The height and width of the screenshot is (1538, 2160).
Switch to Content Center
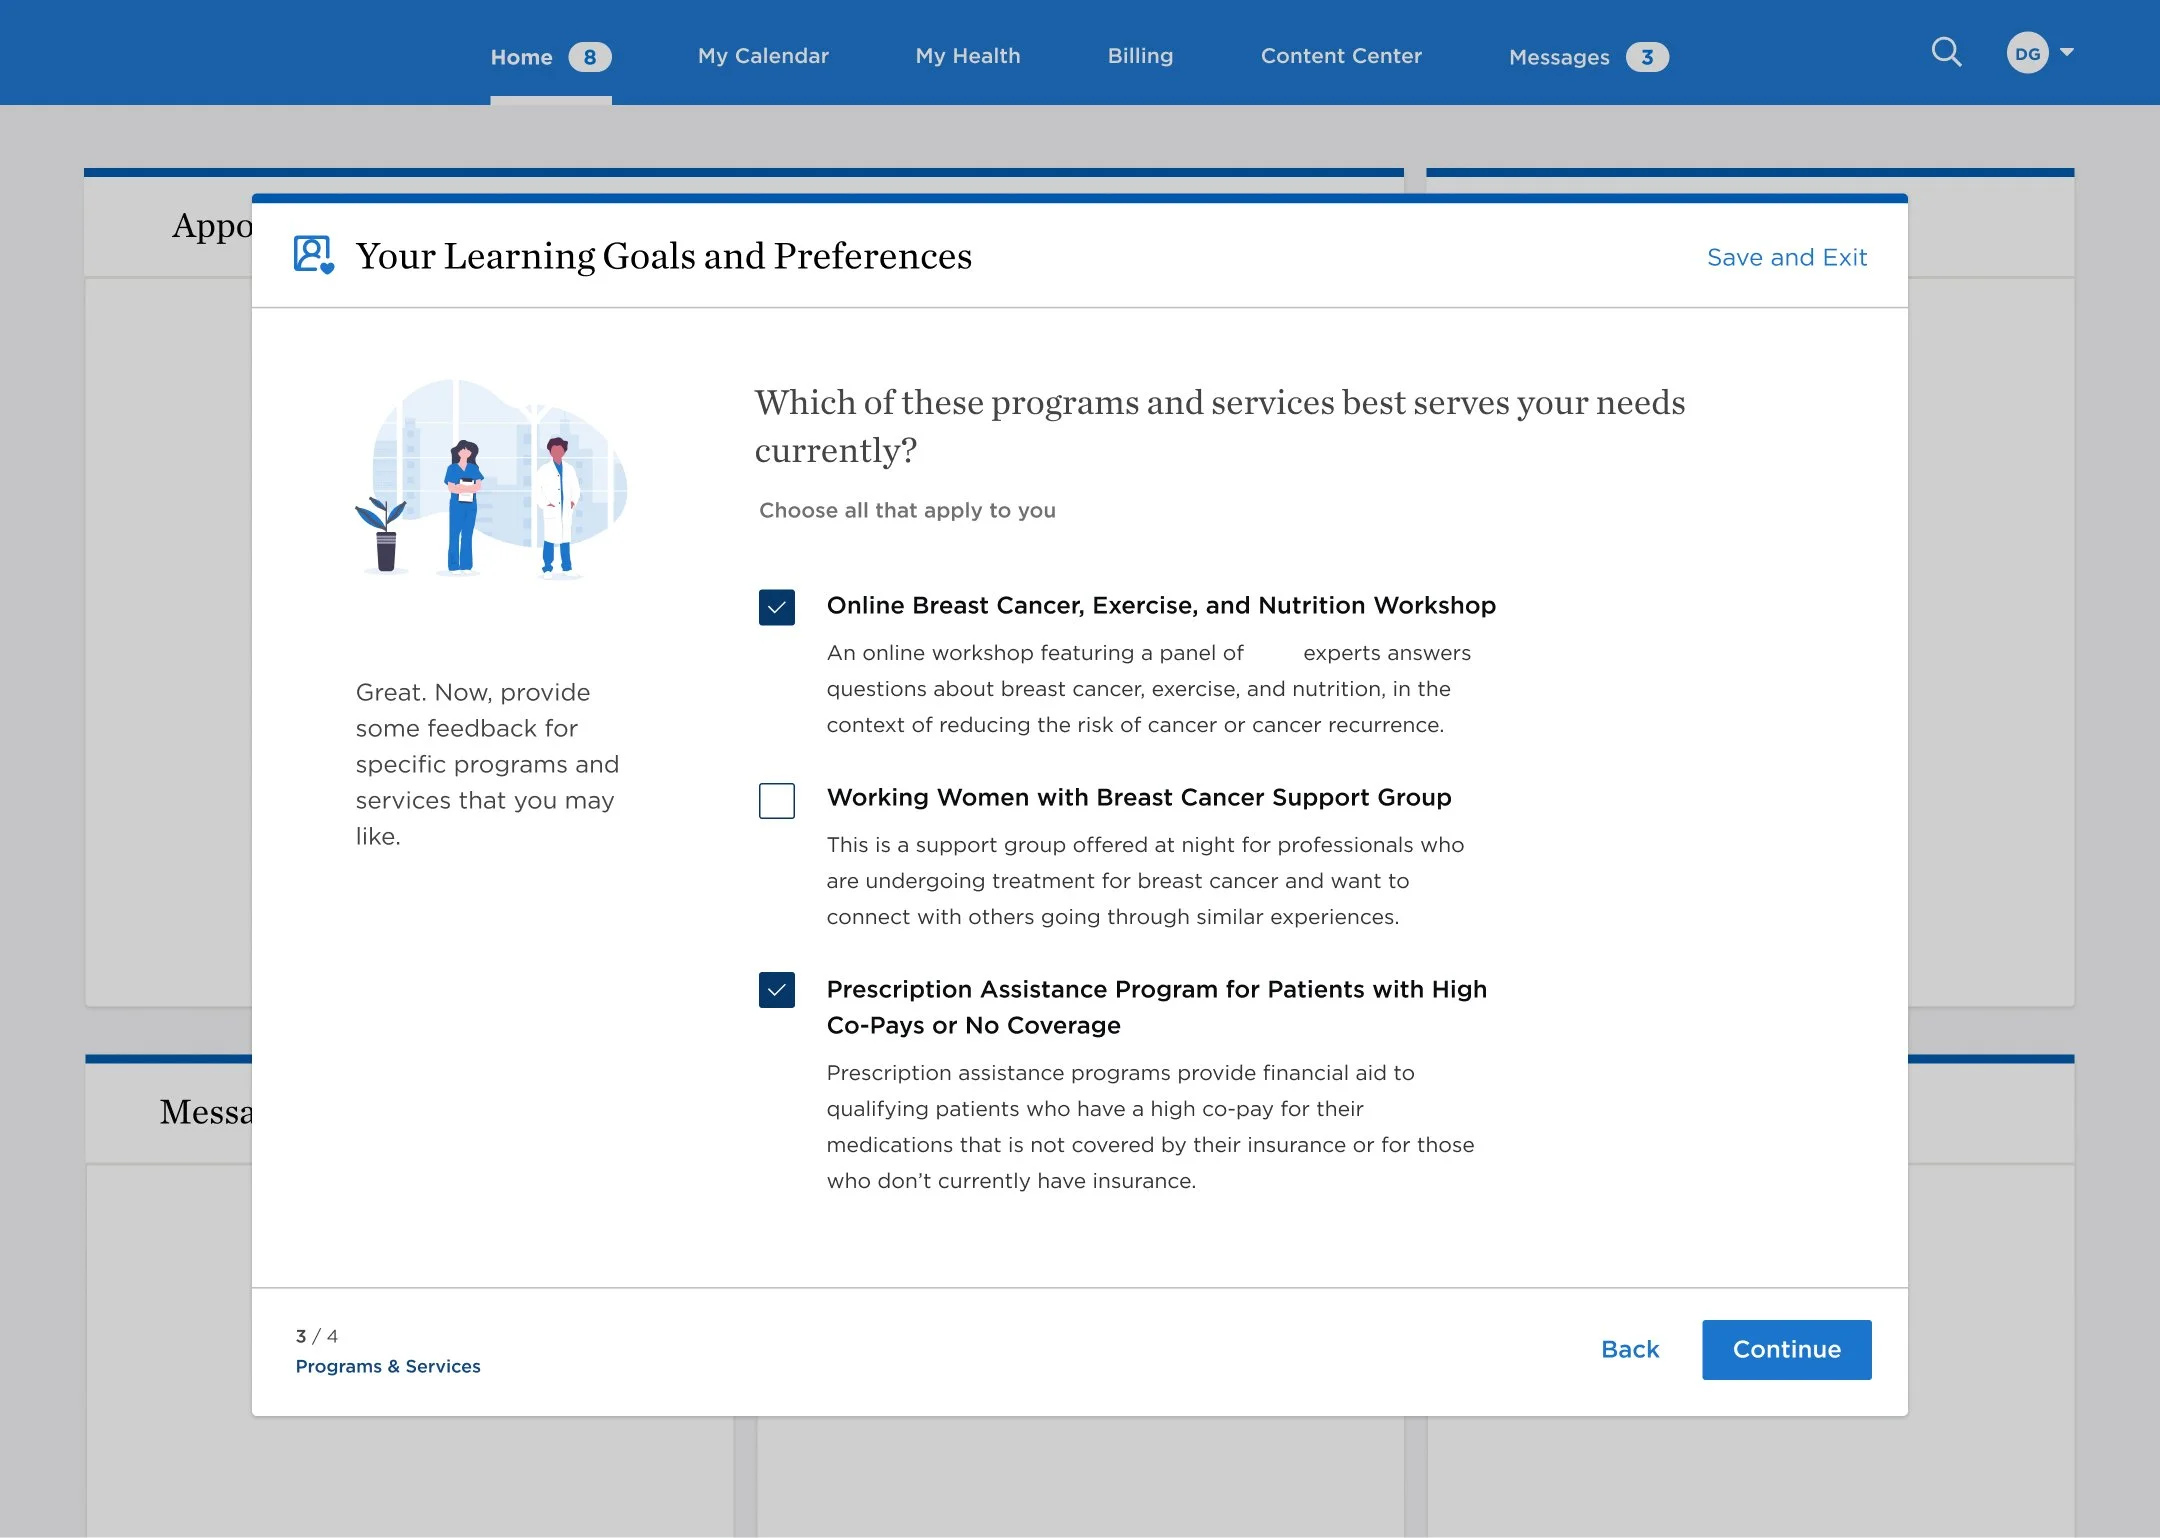tap(1340, 56)
